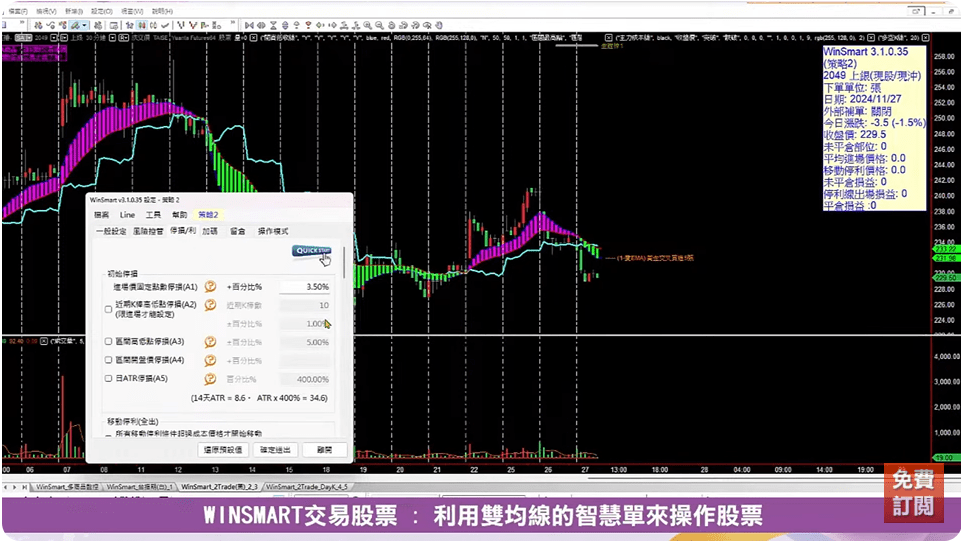Switch to the 操作模式 tab
Screen dimensions: 961x541
pyautogui.click(x=273, y=232)
